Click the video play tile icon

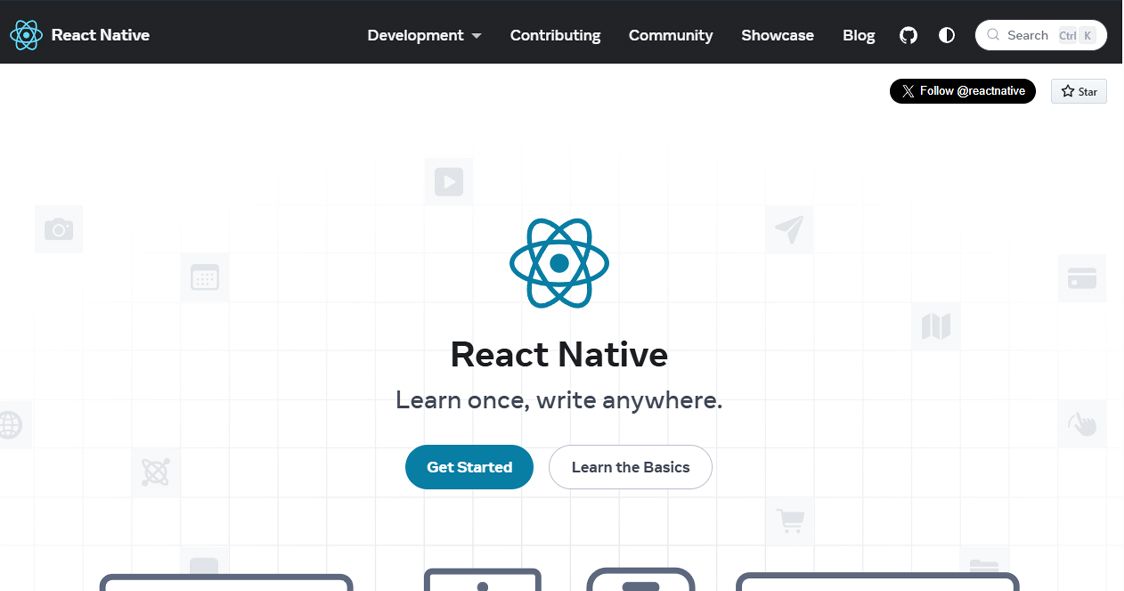click(x=449, y=181)
